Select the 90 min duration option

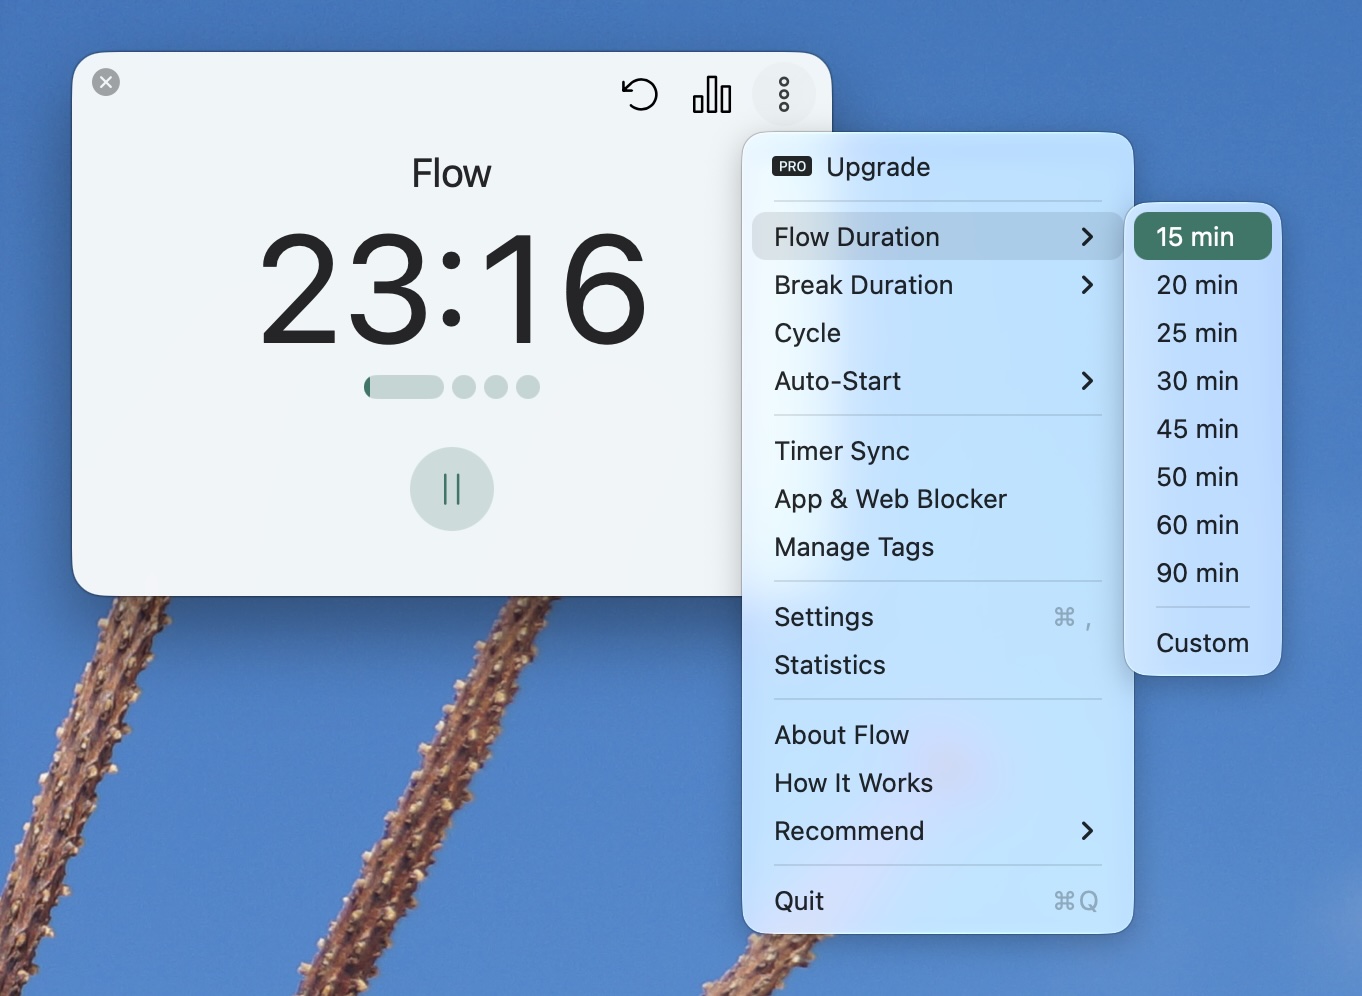[x=1203, y=573]
